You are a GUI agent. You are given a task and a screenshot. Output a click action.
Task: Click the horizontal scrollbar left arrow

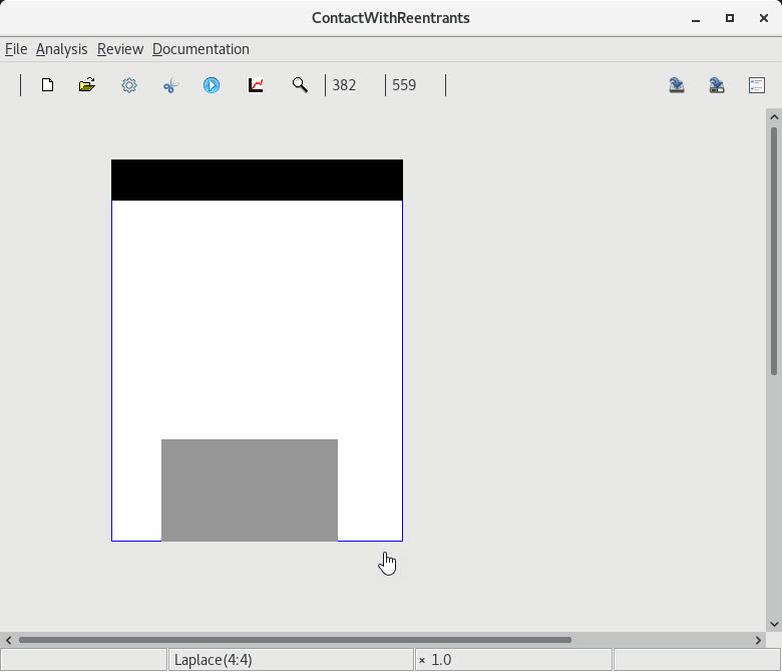tap(9, 640)
